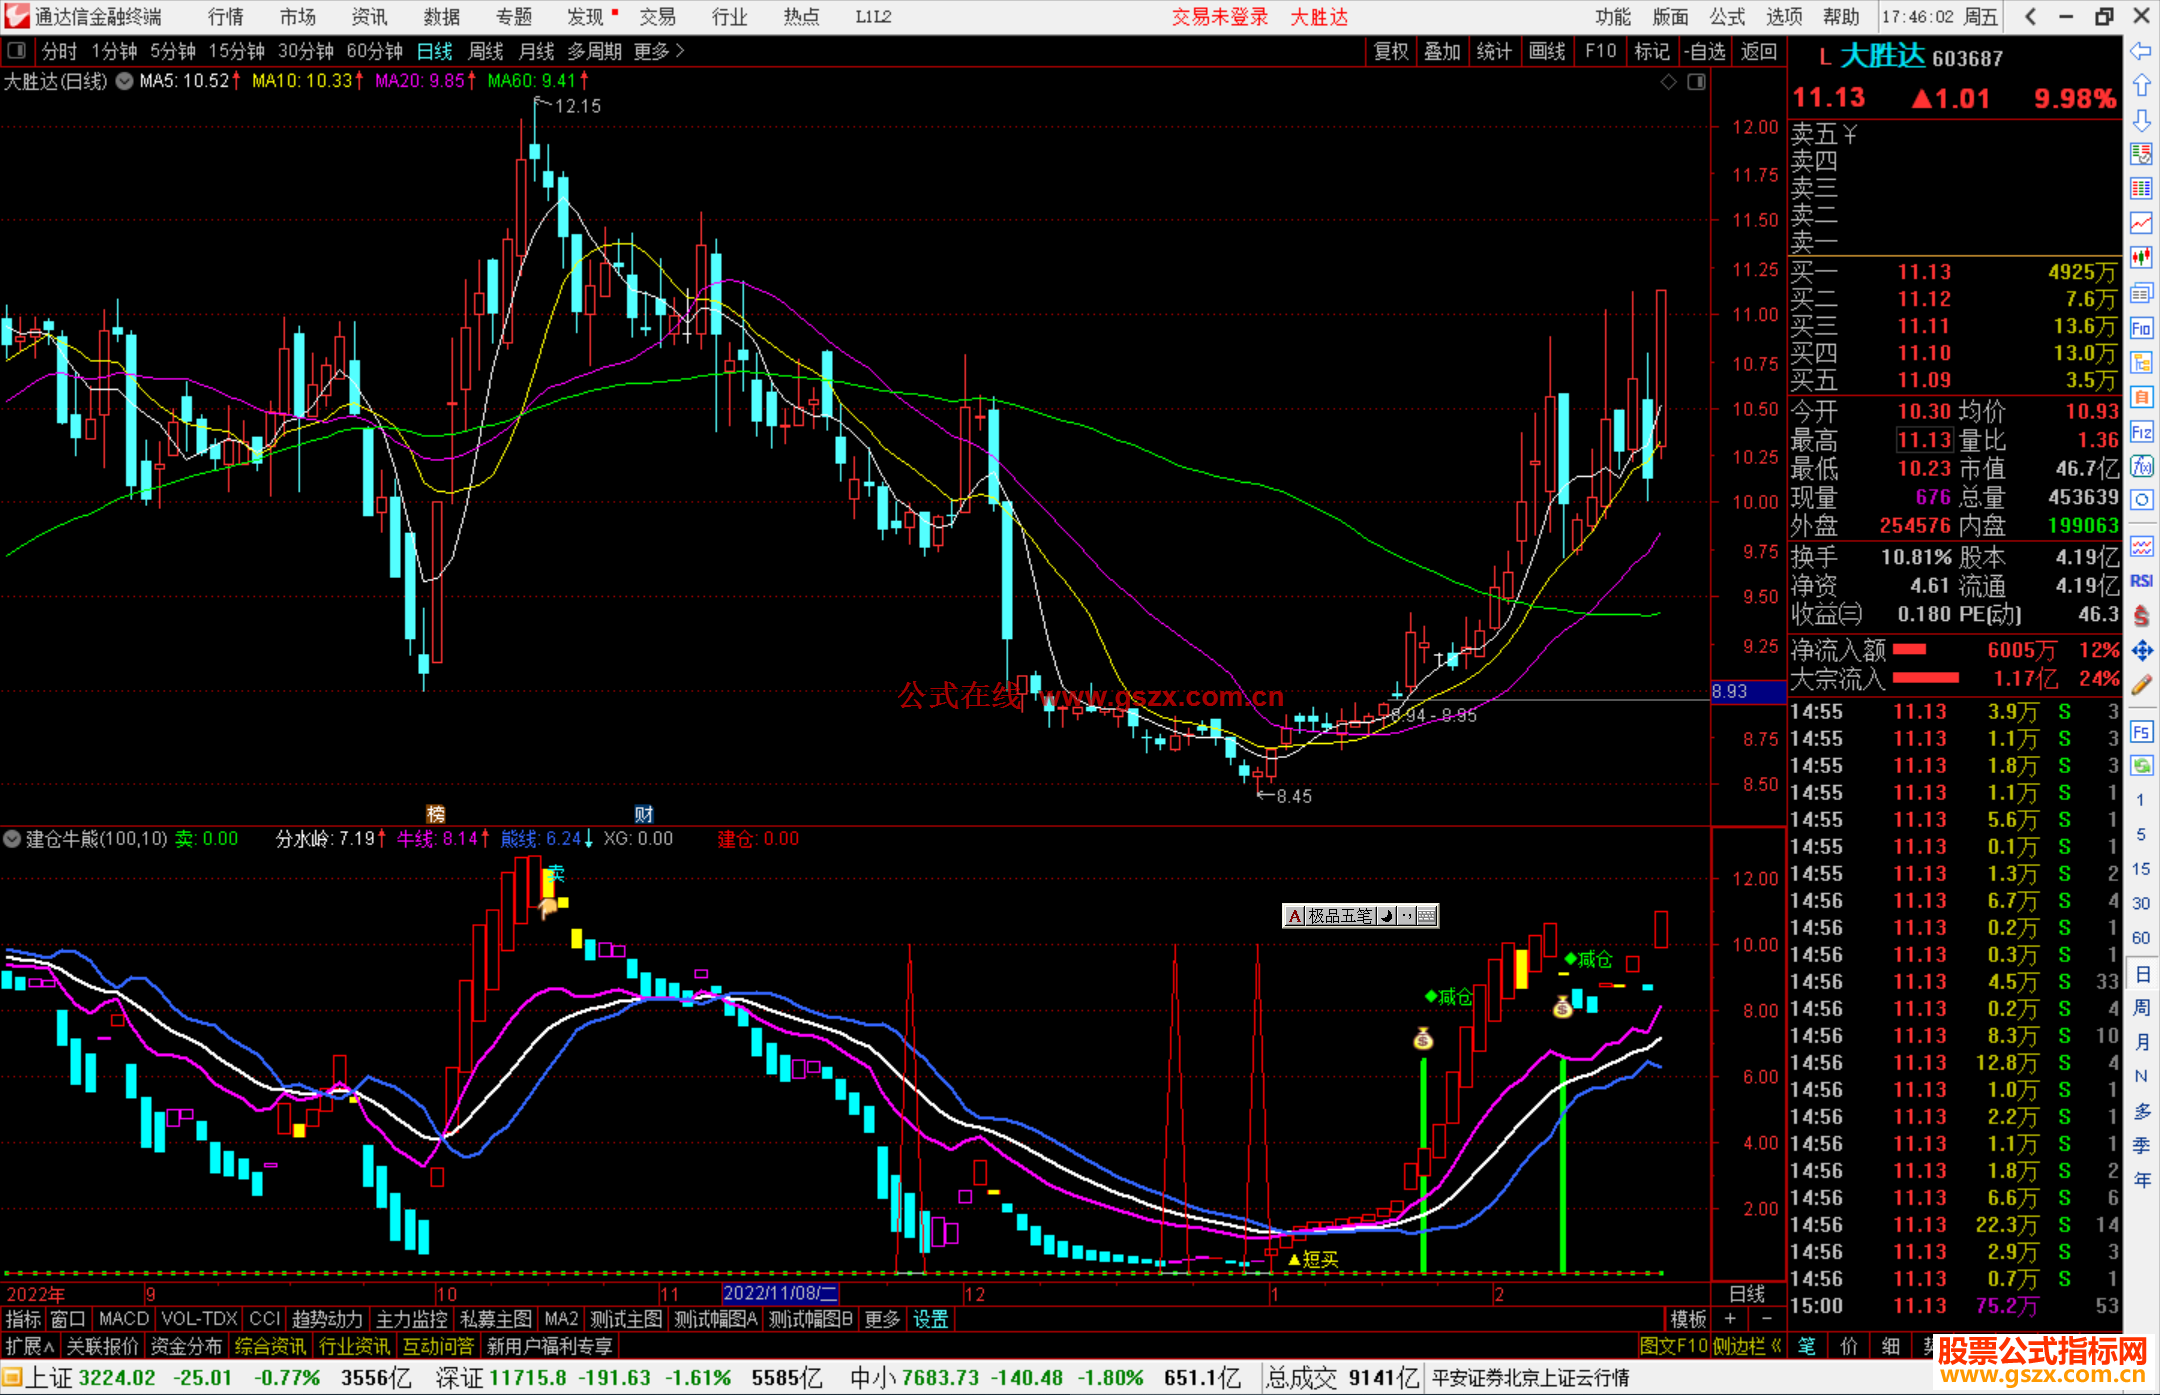Click the 复权 button above the chart
This screenshot has width=2160, height=1395.
pyautogui.click(x=1390, y=51)
